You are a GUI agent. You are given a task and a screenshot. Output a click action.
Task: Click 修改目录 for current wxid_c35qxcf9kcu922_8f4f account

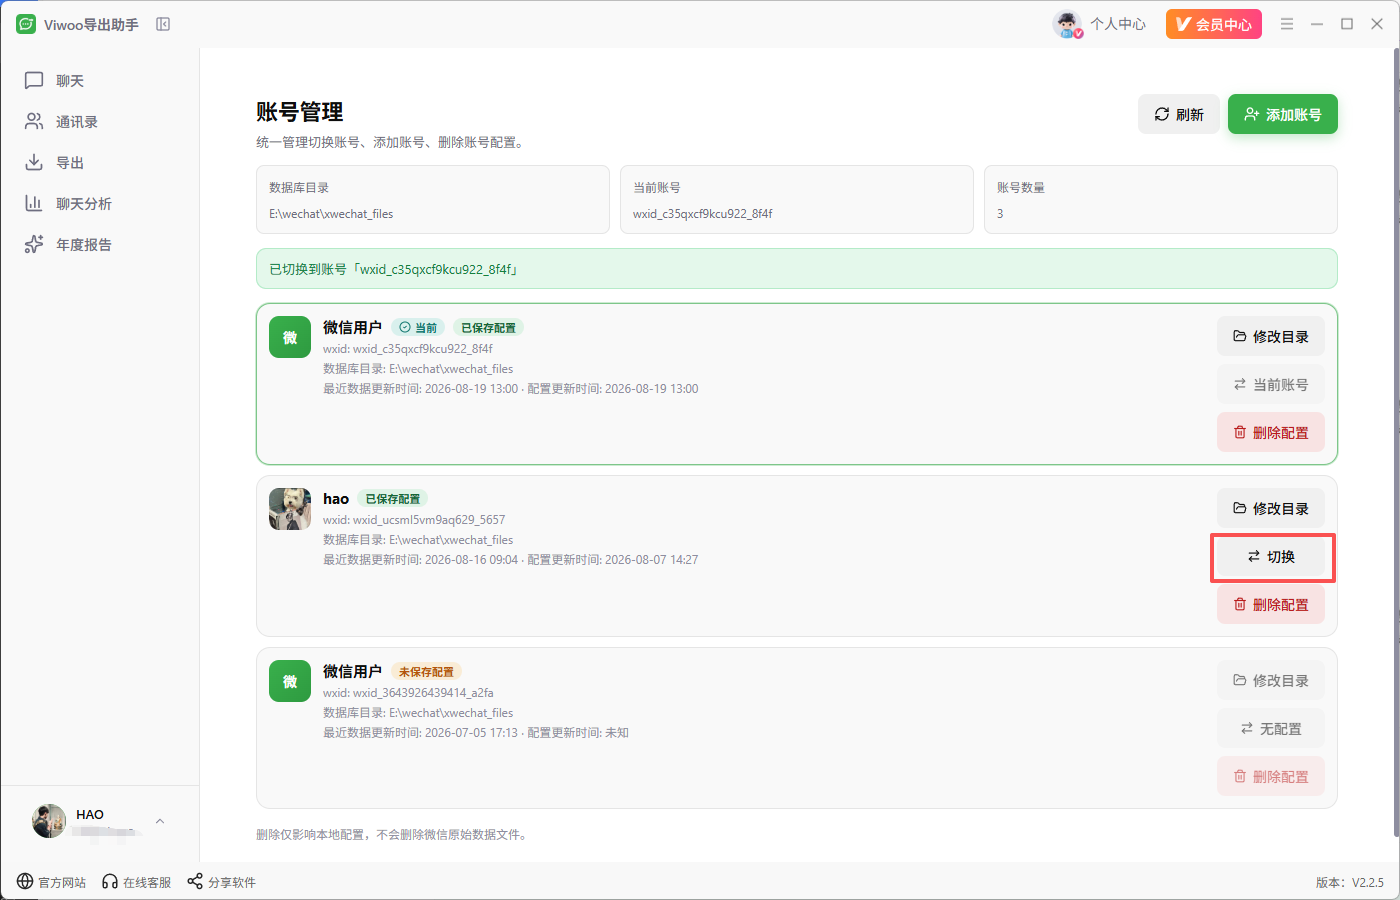[x=1271, y=336]
